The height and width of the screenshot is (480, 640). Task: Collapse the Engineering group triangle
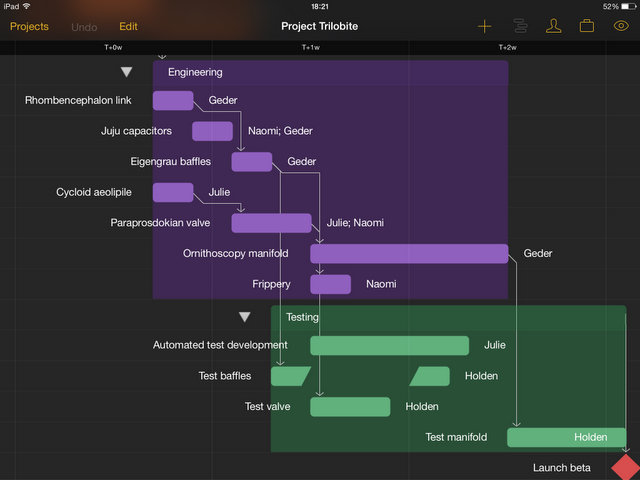coord(127,72)
